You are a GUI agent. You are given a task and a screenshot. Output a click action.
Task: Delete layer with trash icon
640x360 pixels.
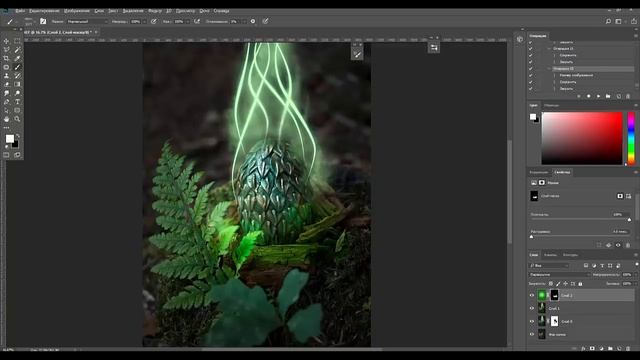click(629, 349)
